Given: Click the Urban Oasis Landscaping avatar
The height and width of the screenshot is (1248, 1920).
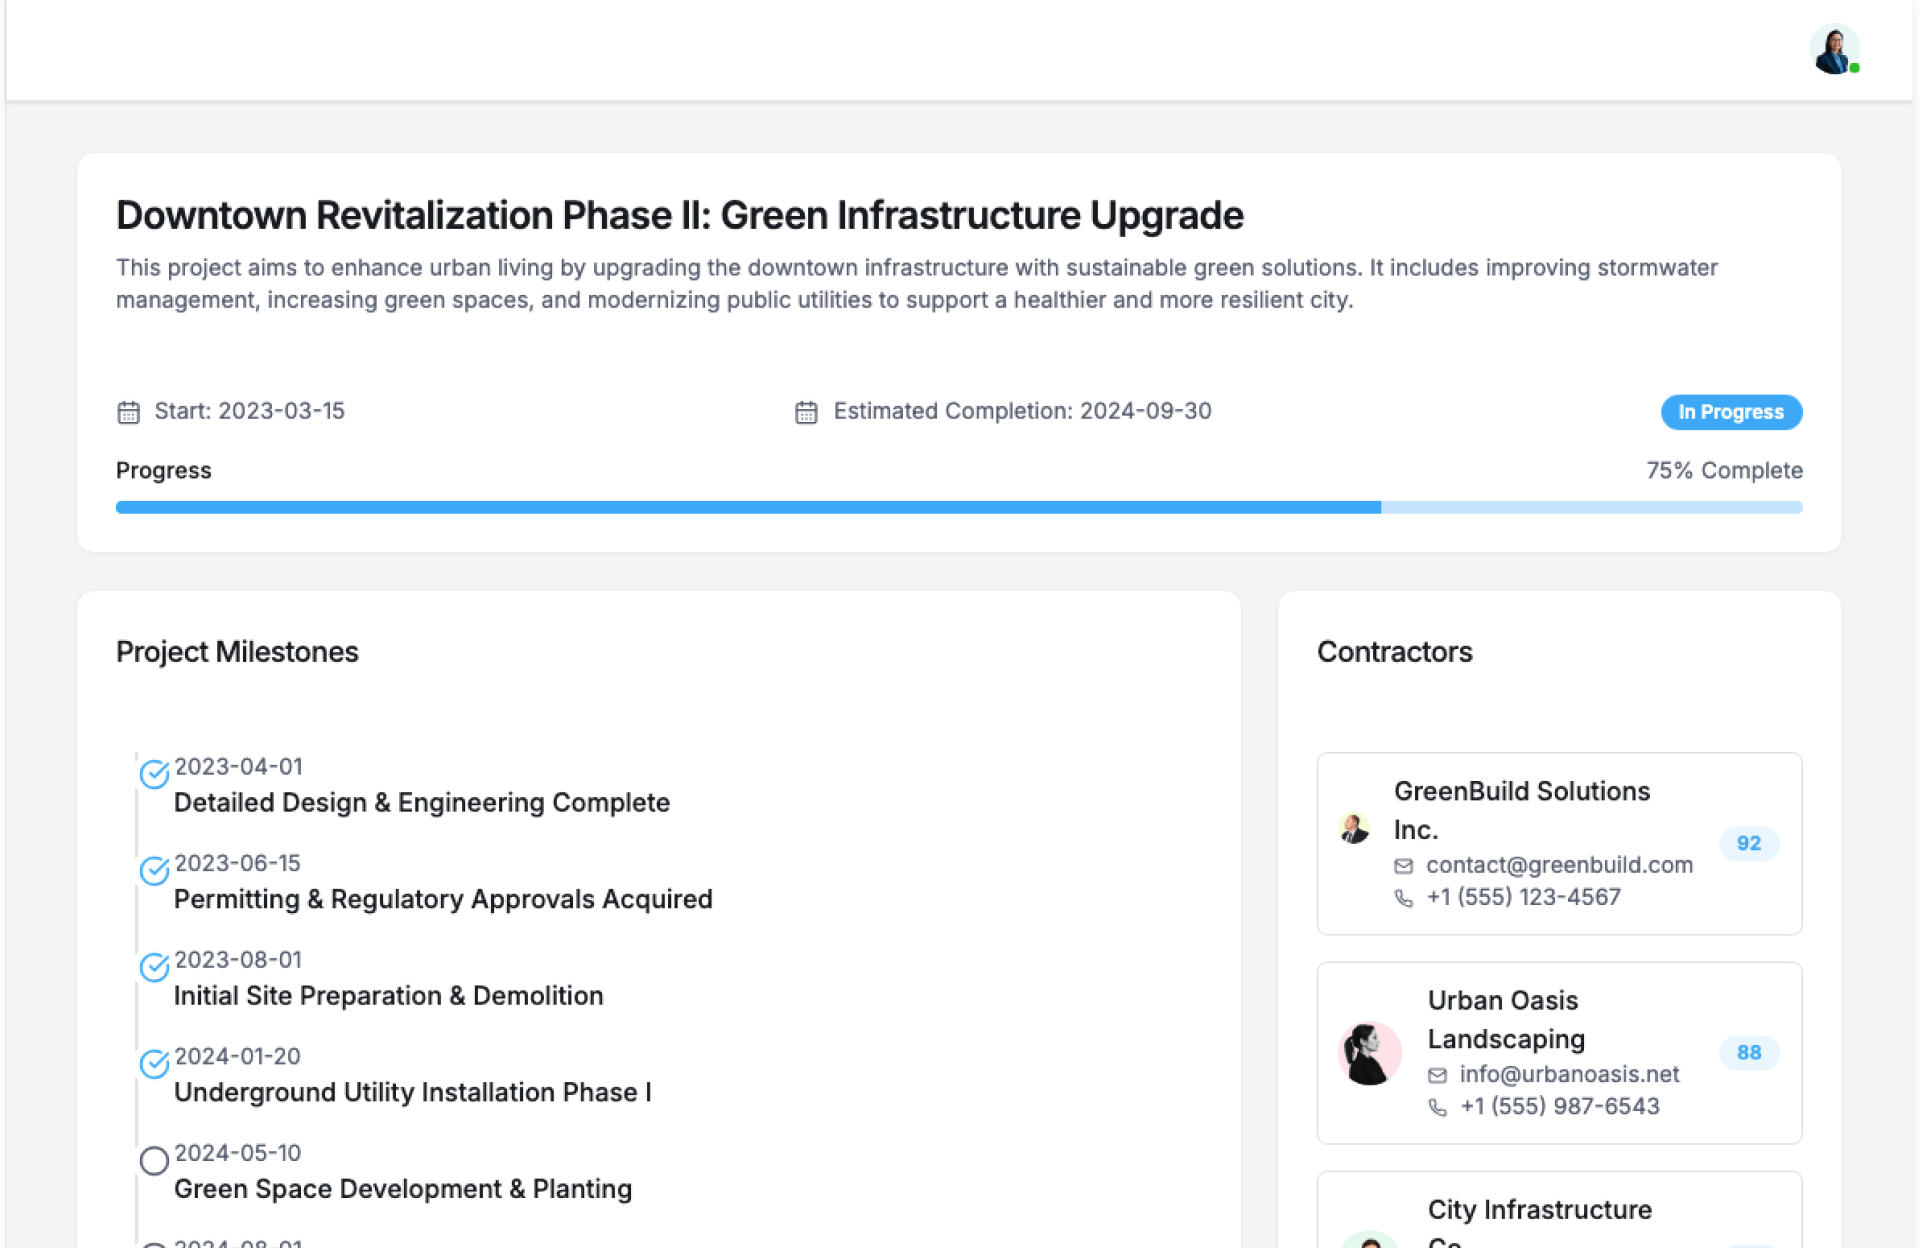Looking at the screenshot, I should 1369,1053.
